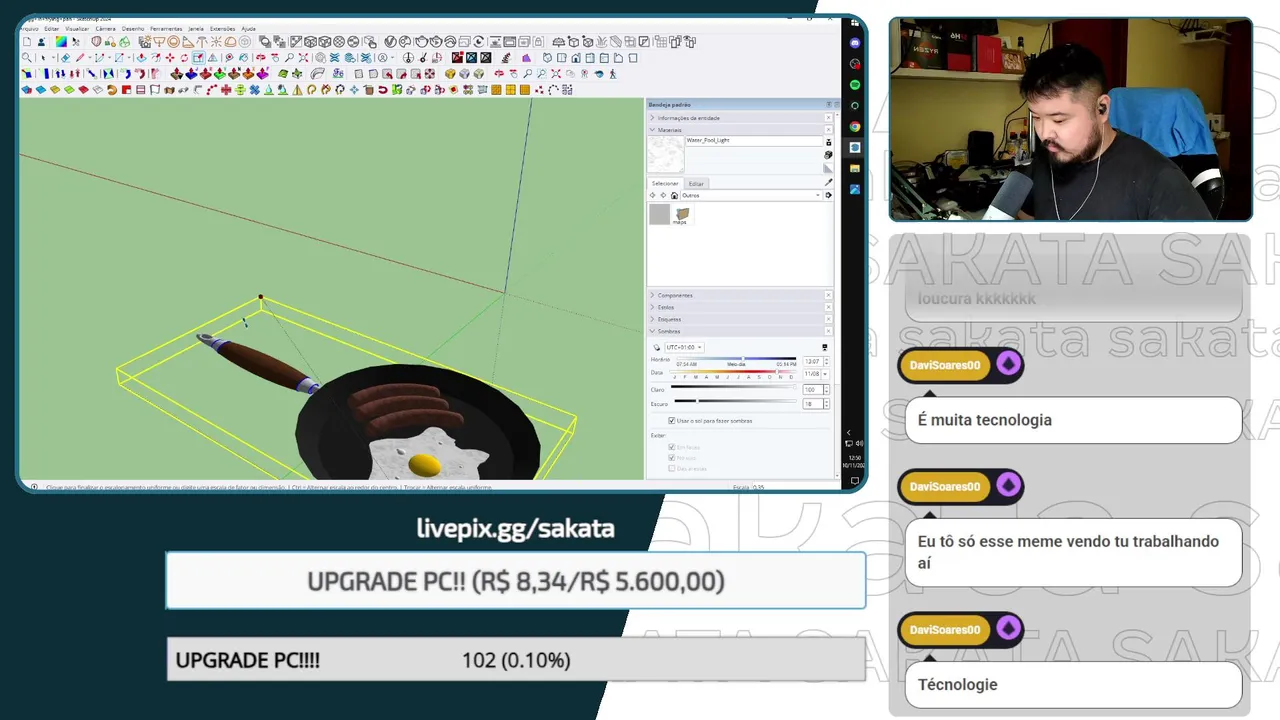
Task: Open the Ajuda menu
Action: point(249,29)
